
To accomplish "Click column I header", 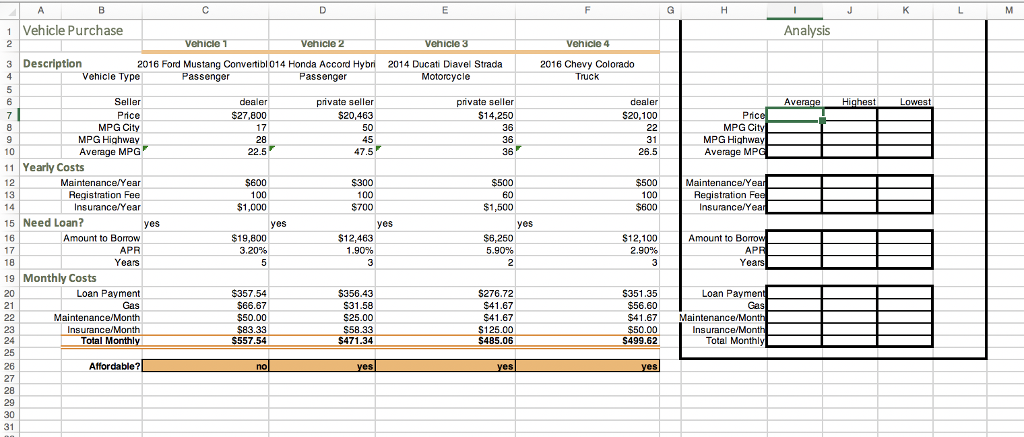I will [x=794, y=10].
